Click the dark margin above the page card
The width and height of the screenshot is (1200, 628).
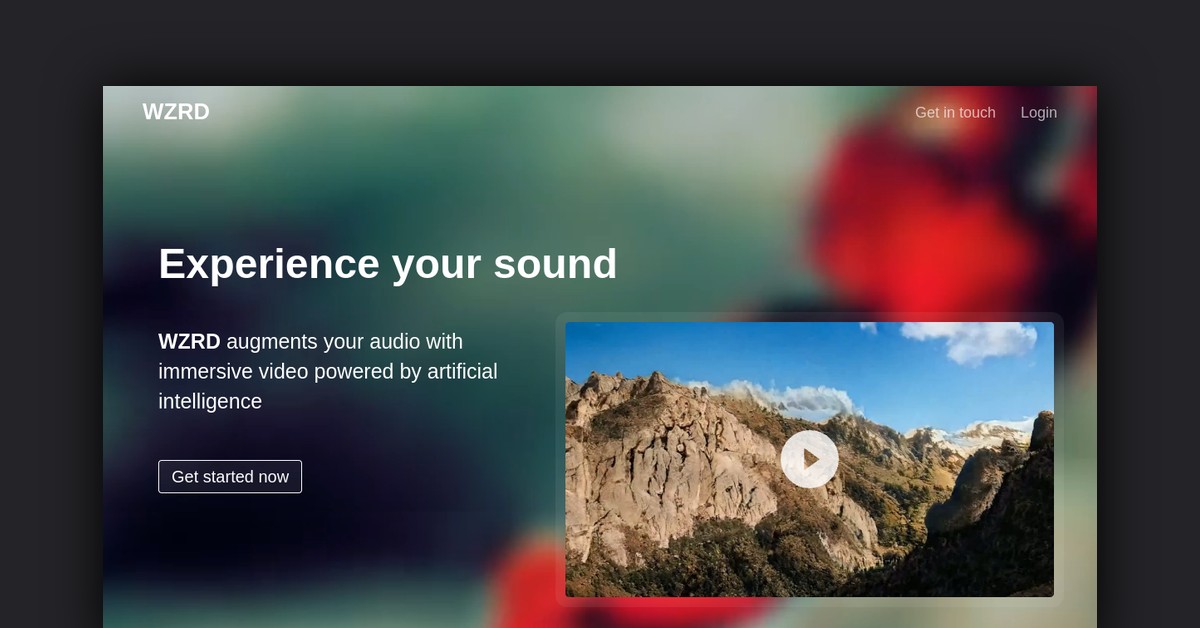[x=600, y=42]
